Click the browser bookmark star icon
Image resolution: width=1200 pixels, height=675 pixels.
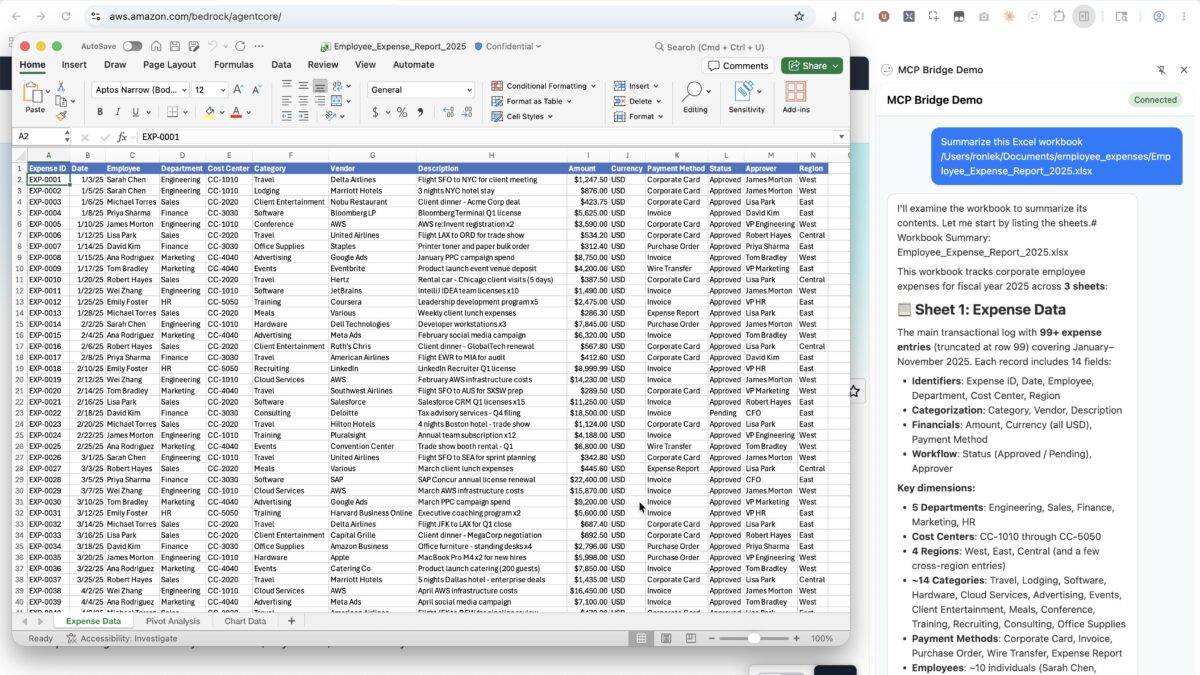(x=799, y=16)
